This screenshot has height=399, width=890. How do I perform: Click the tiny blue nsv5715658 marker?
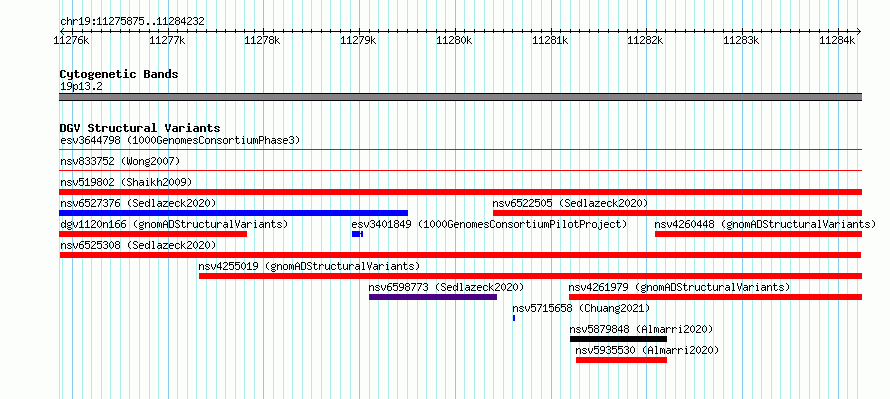(x=514, y=318)
